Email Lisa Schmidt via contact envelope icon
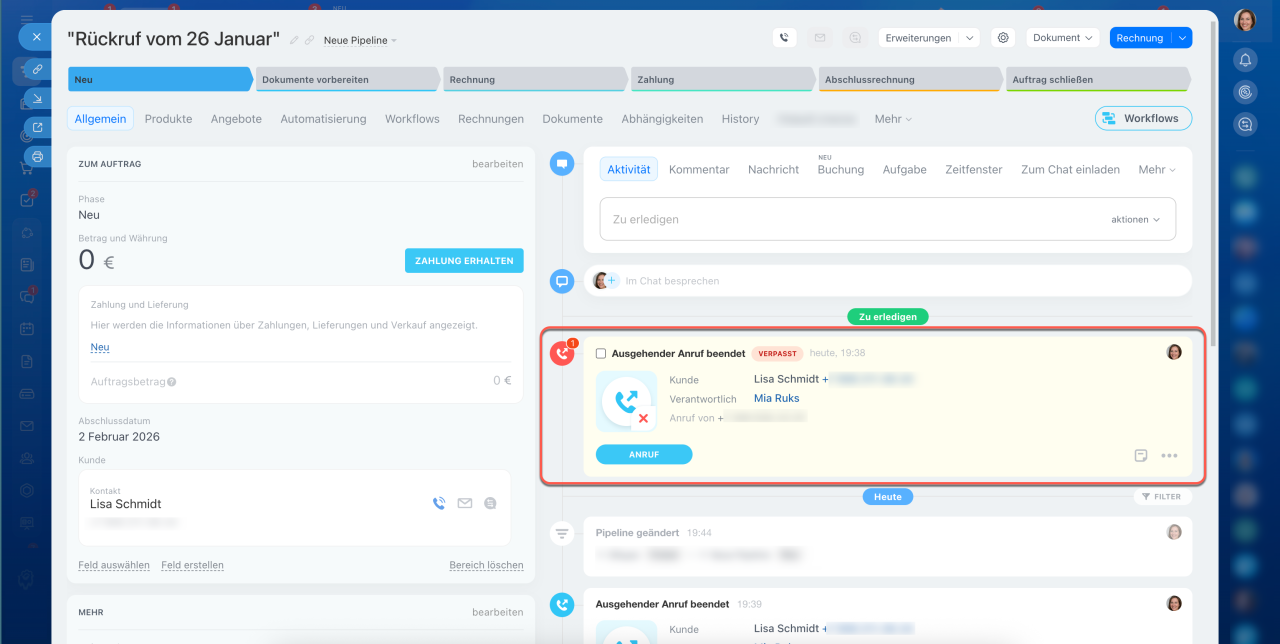 click(x=464, y=504)
